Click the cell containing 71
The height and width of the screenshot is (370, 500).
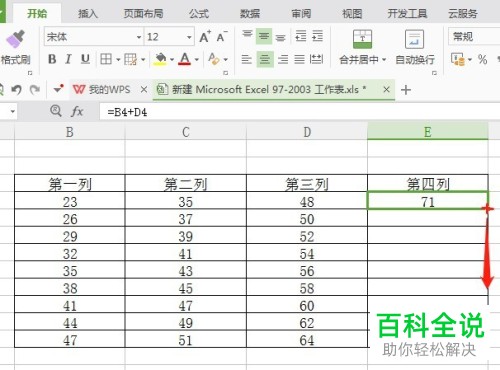(x=428, y=201)
